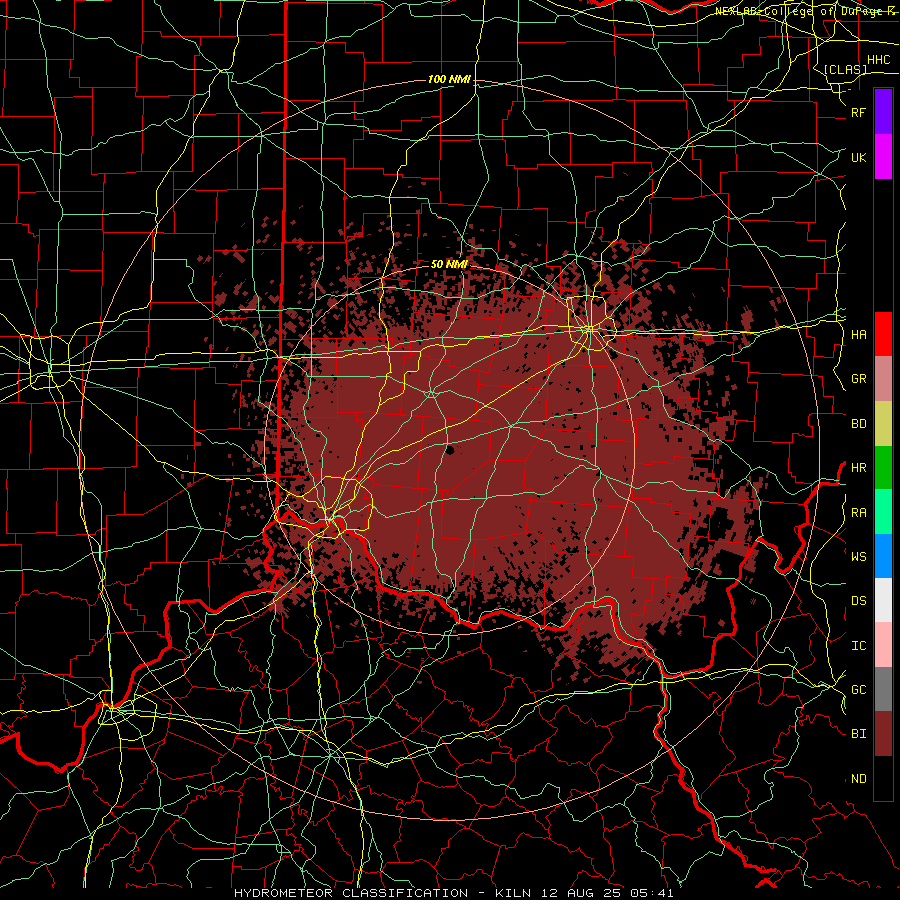Click the IC legend label
The height and width of the screenshot is (900, 900).
[x=858, y=646]
